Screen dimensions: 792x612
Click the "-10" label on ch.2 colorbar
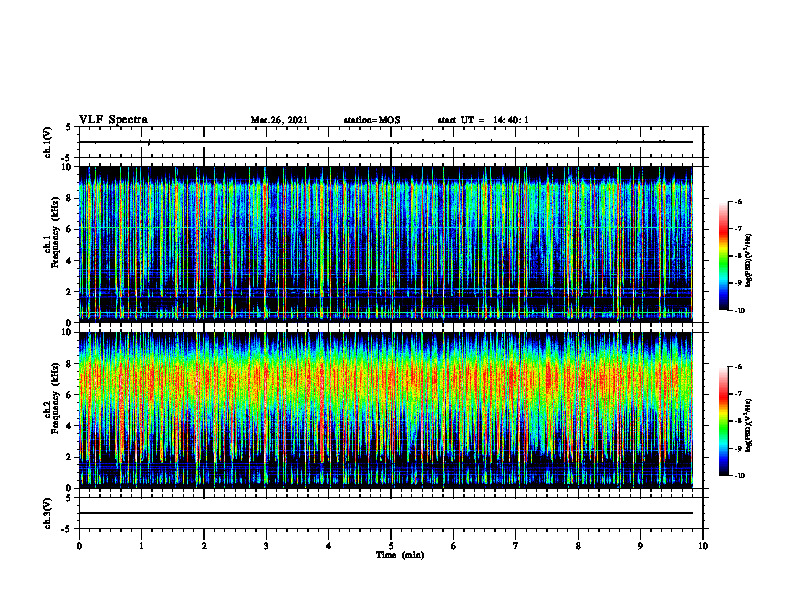pos(739,476)
